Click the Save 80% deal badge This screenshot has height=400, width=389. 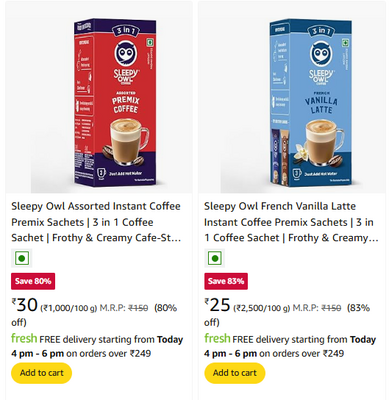tap(33, 281)
